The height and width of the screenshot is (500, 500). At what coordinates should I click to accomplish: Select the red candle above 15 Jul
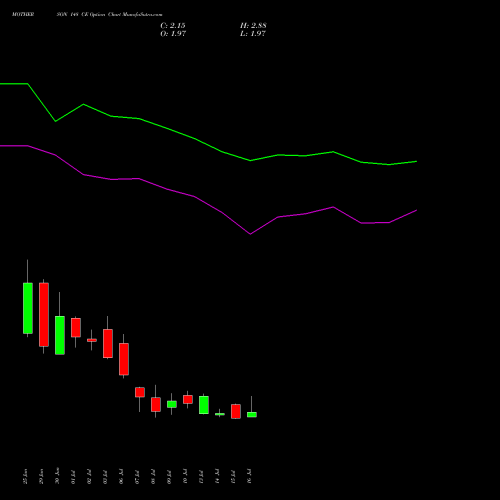point(236,411)
